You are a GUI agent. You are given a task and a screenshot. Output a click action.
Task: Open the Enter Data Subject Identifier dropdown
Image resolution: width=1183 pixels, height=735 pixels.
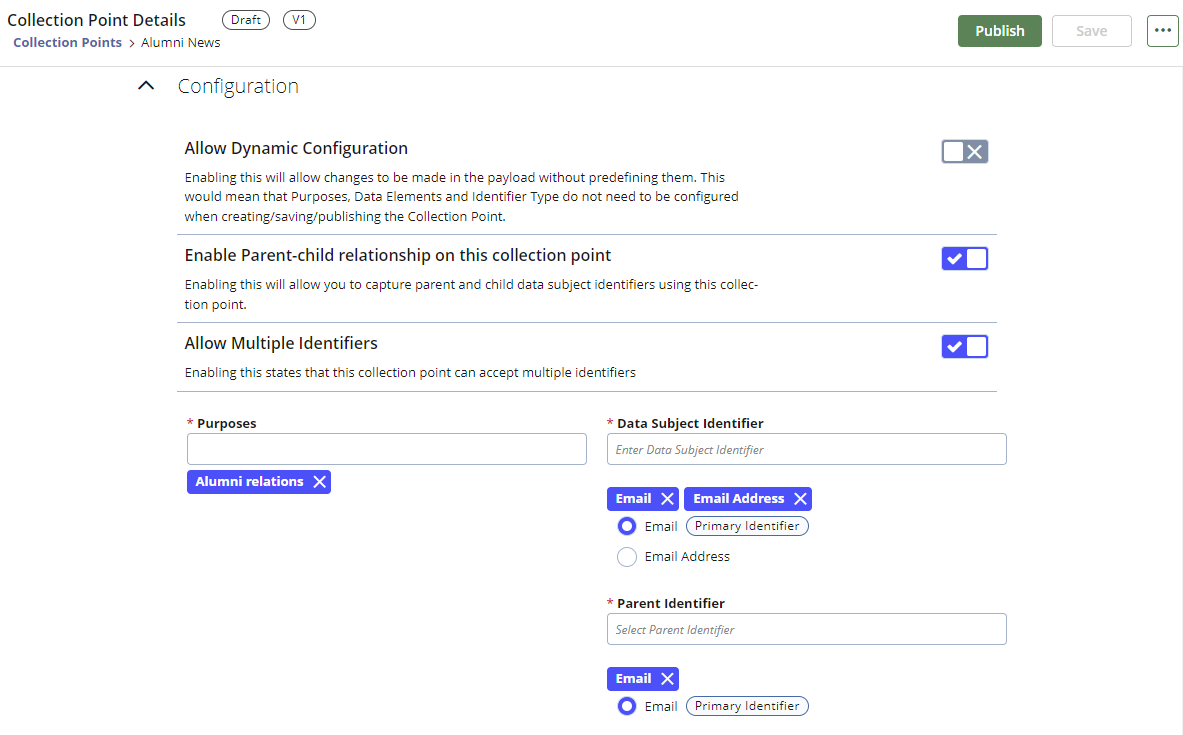point(806,448)
